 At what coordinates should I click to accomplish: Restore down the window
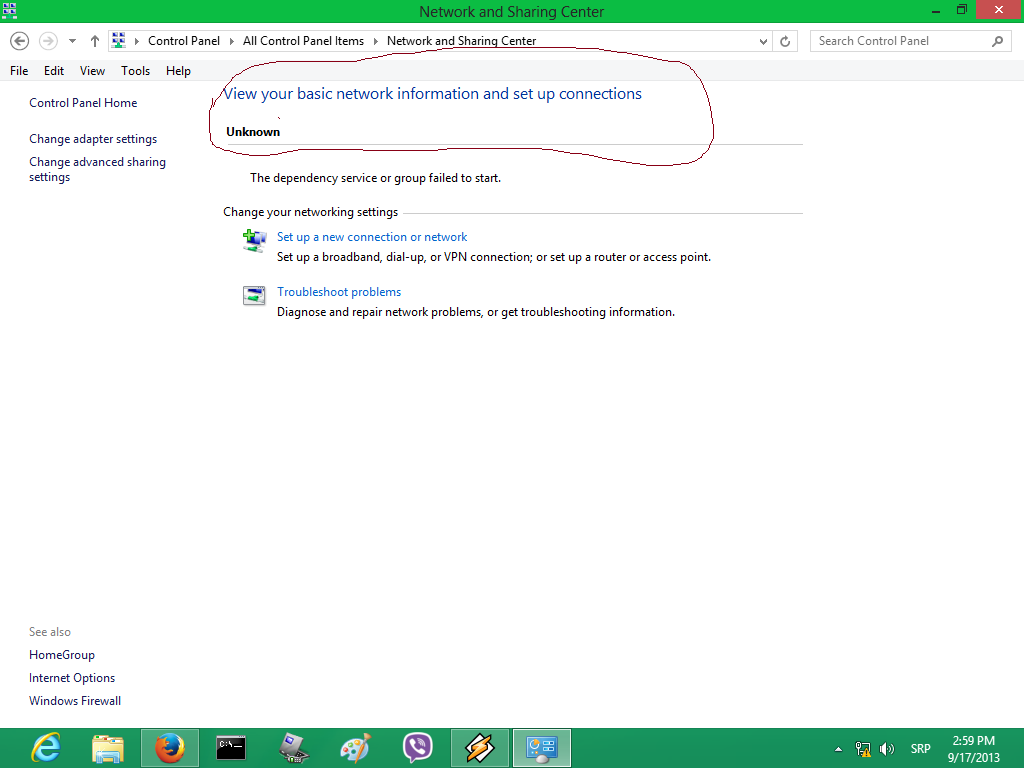click(x=962, y=10)
